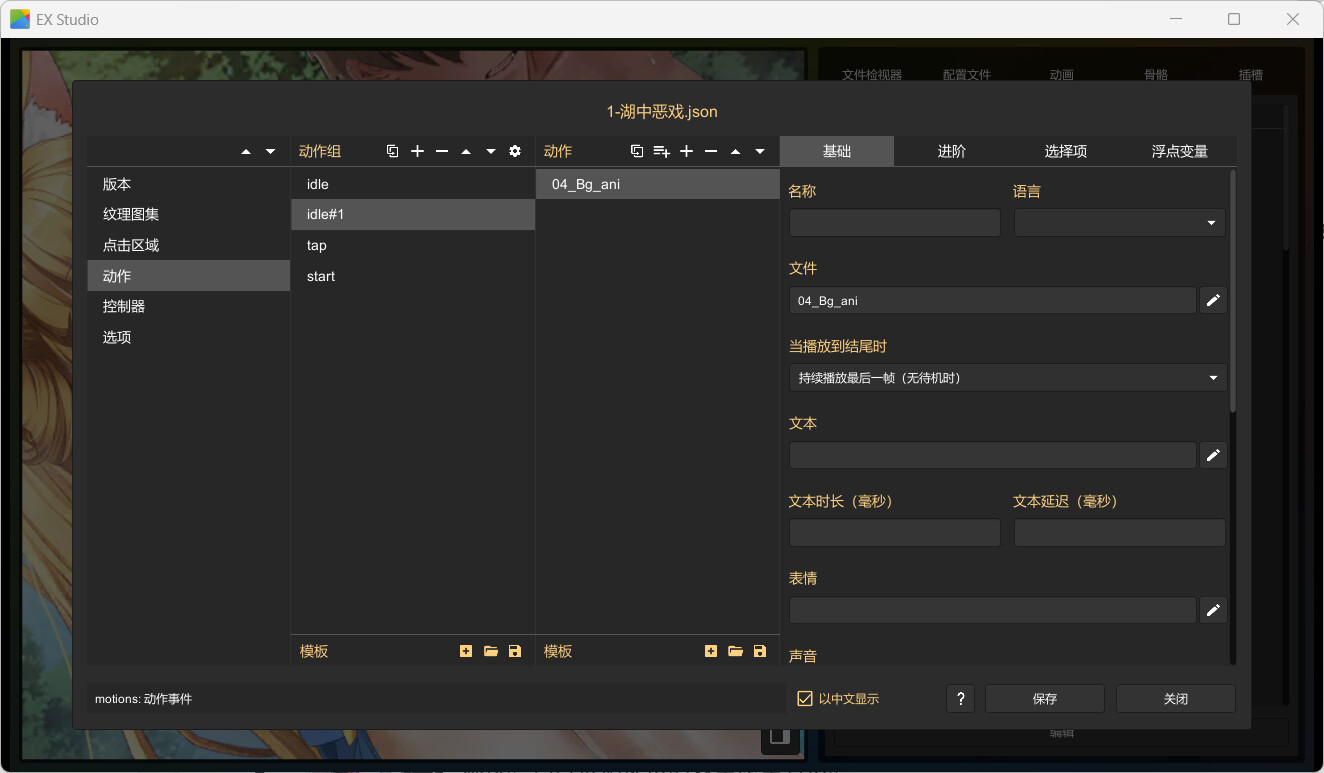
Task: Remove the 动作组 entry with minus icon
Action: point(441,151)
